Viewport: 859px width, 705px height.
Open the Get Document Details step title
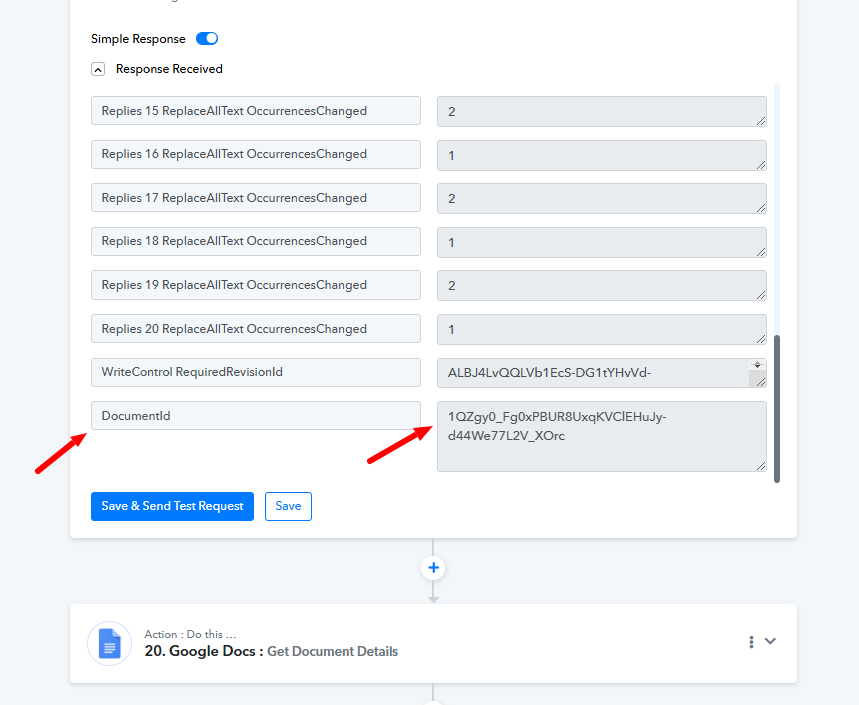point(332,651)
